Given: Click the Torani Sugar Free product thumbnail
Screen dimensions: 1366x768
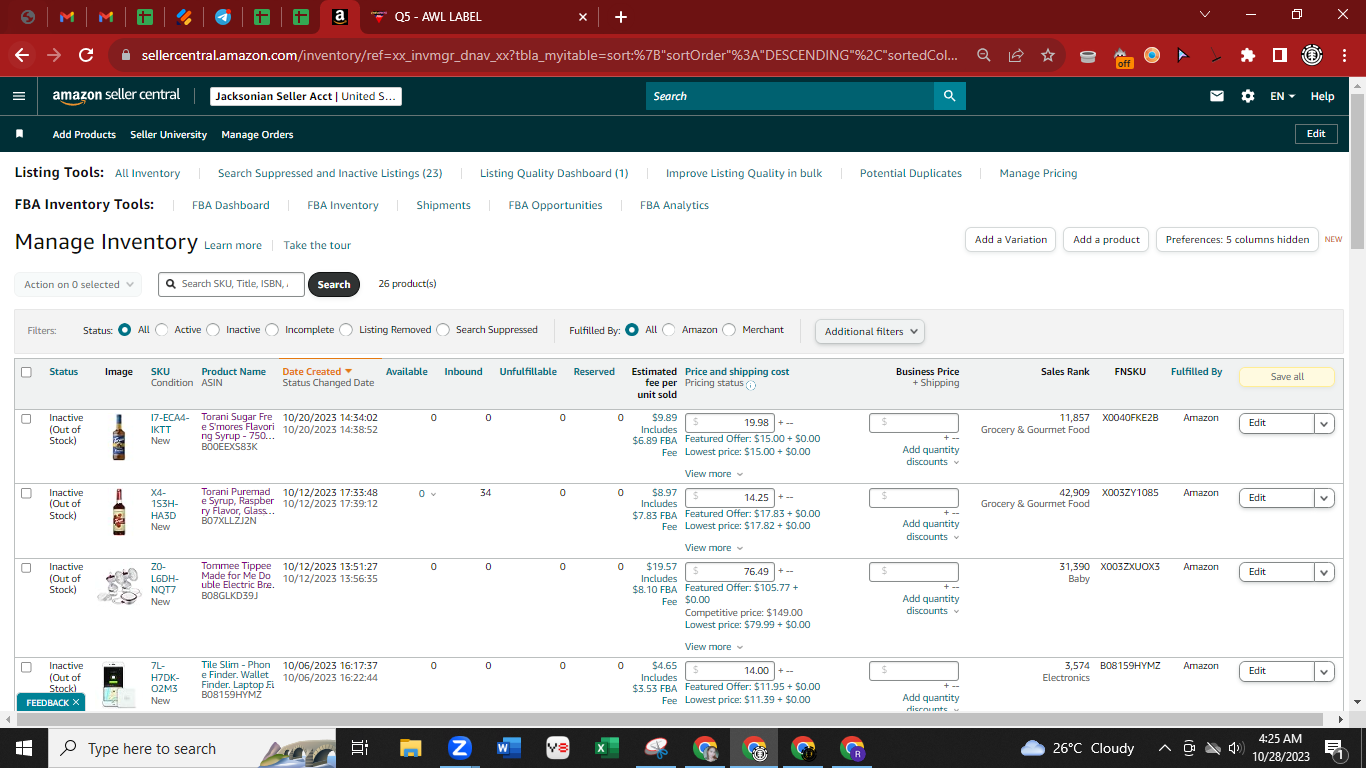Looking at the screenshot, I should point(119,437).
